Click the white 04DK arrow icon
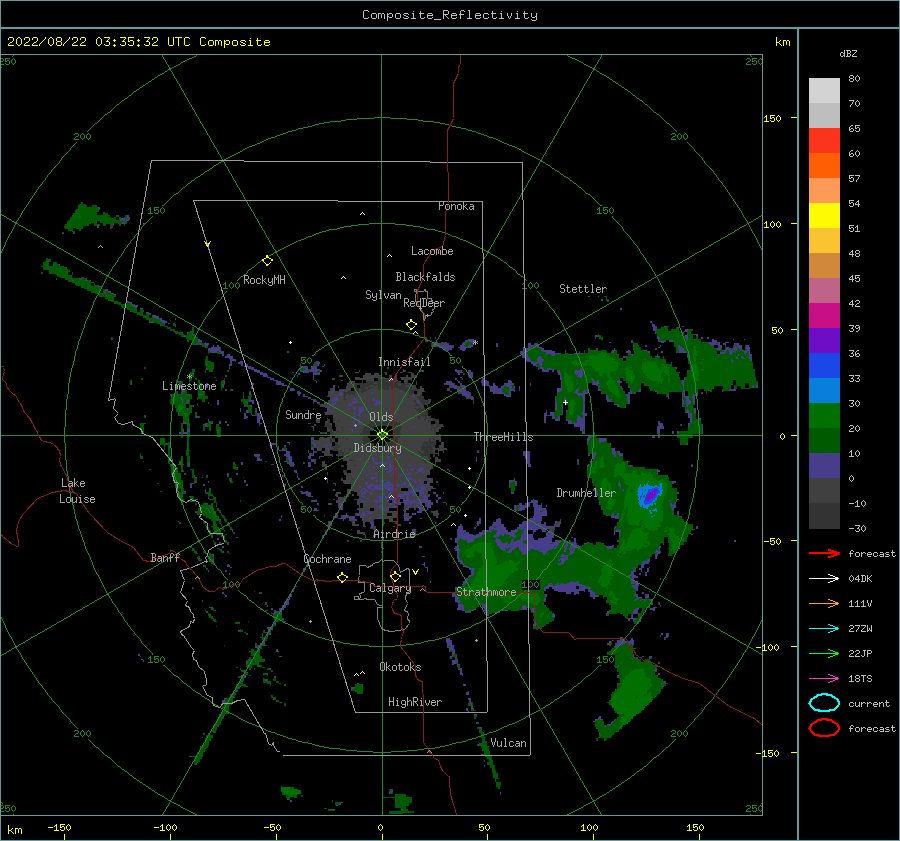The height and width of the screenshot is (841, 900). pyautogui.click(x=824, y=579)
